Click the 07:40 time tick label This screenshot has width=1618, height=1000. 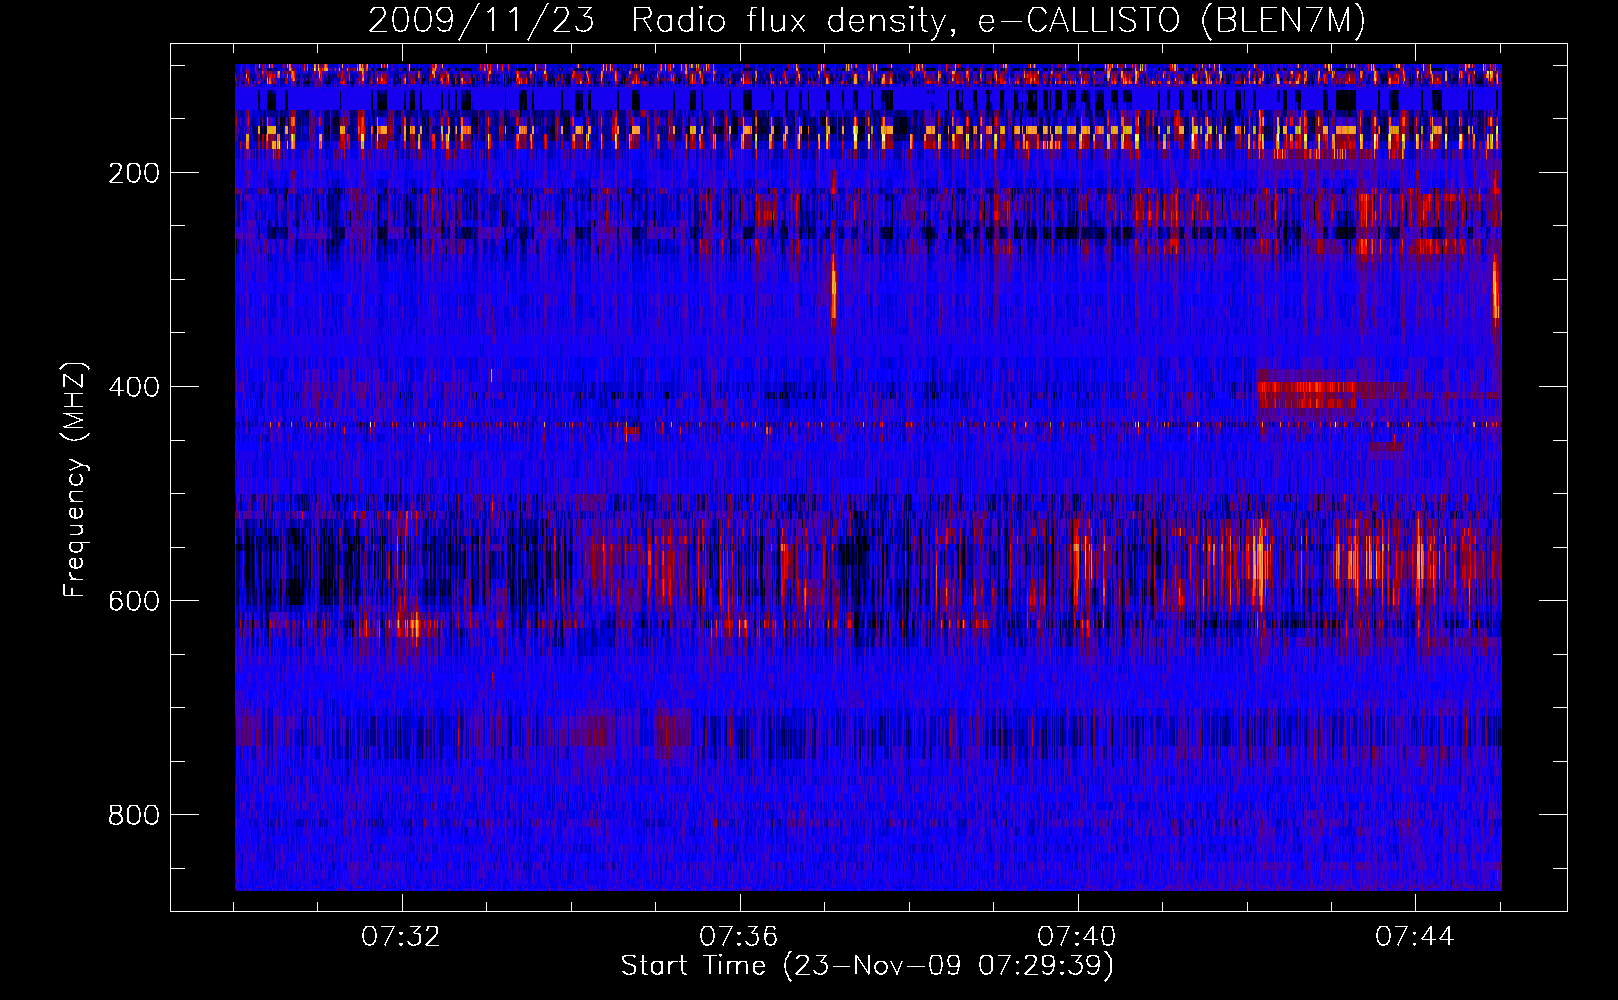point(1077,937)
